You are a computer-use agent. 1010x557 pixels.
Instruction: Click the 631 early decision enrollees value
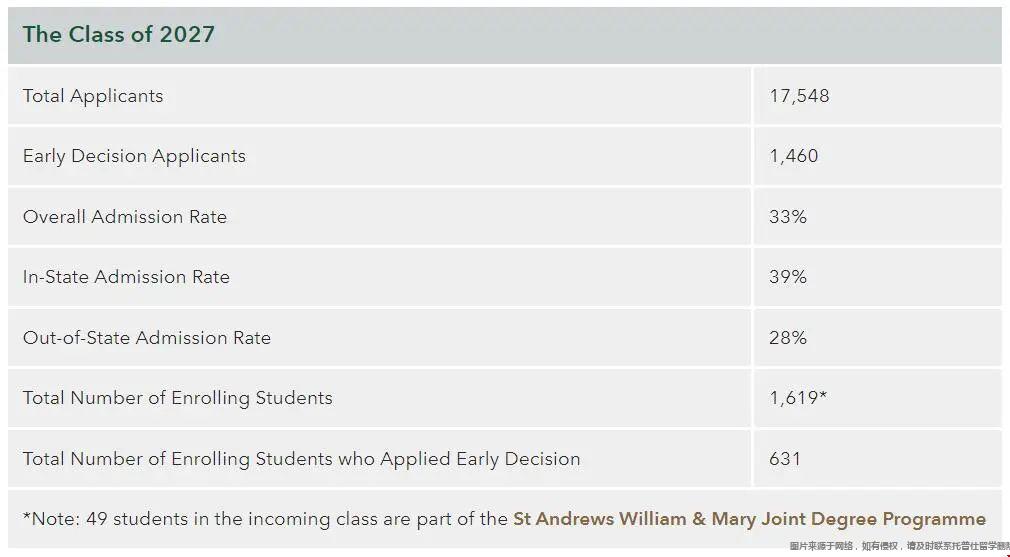click(x=785, y=459)
